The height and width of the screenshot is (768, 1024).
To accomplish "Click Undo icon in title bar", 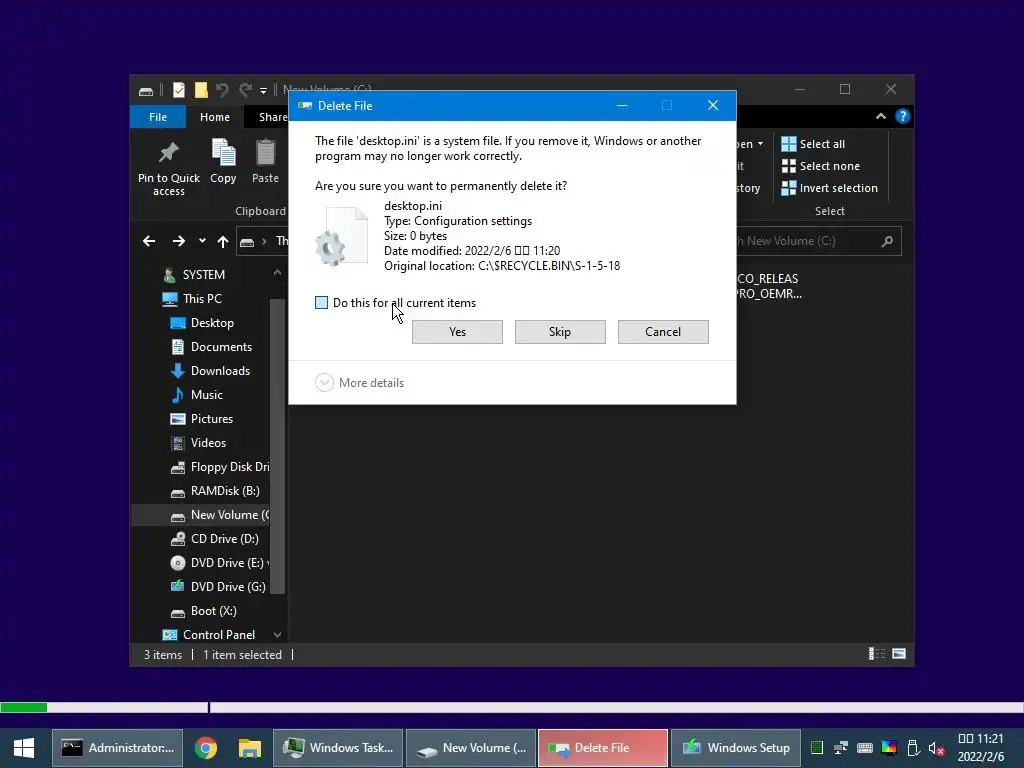I will pos(222,89).
